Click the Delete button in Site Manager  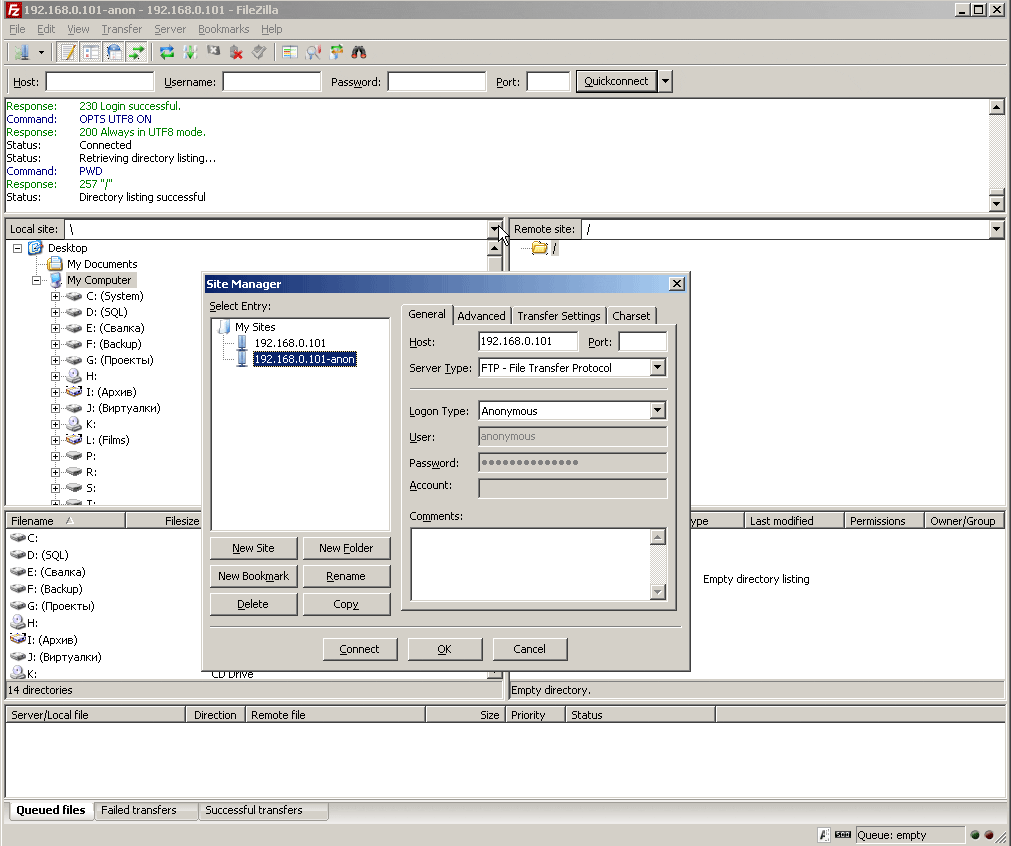coord(253,604)
